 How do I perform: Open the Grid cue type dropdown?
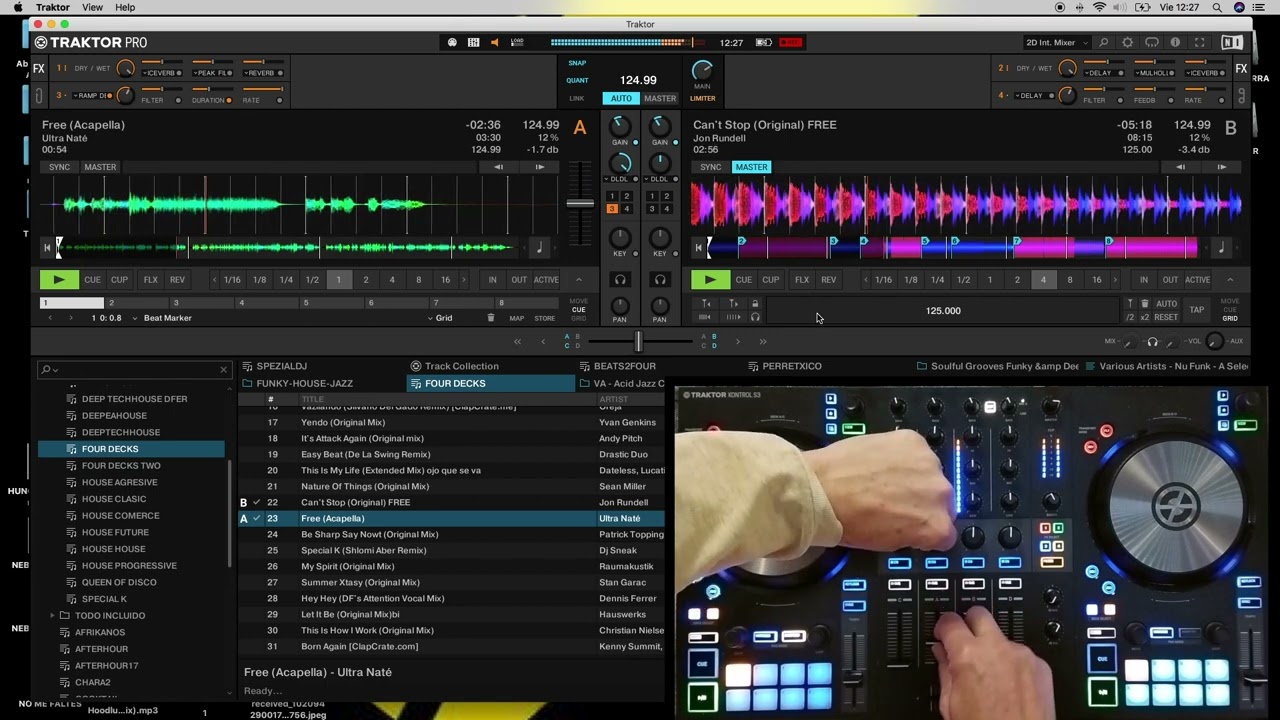[441, 318]
